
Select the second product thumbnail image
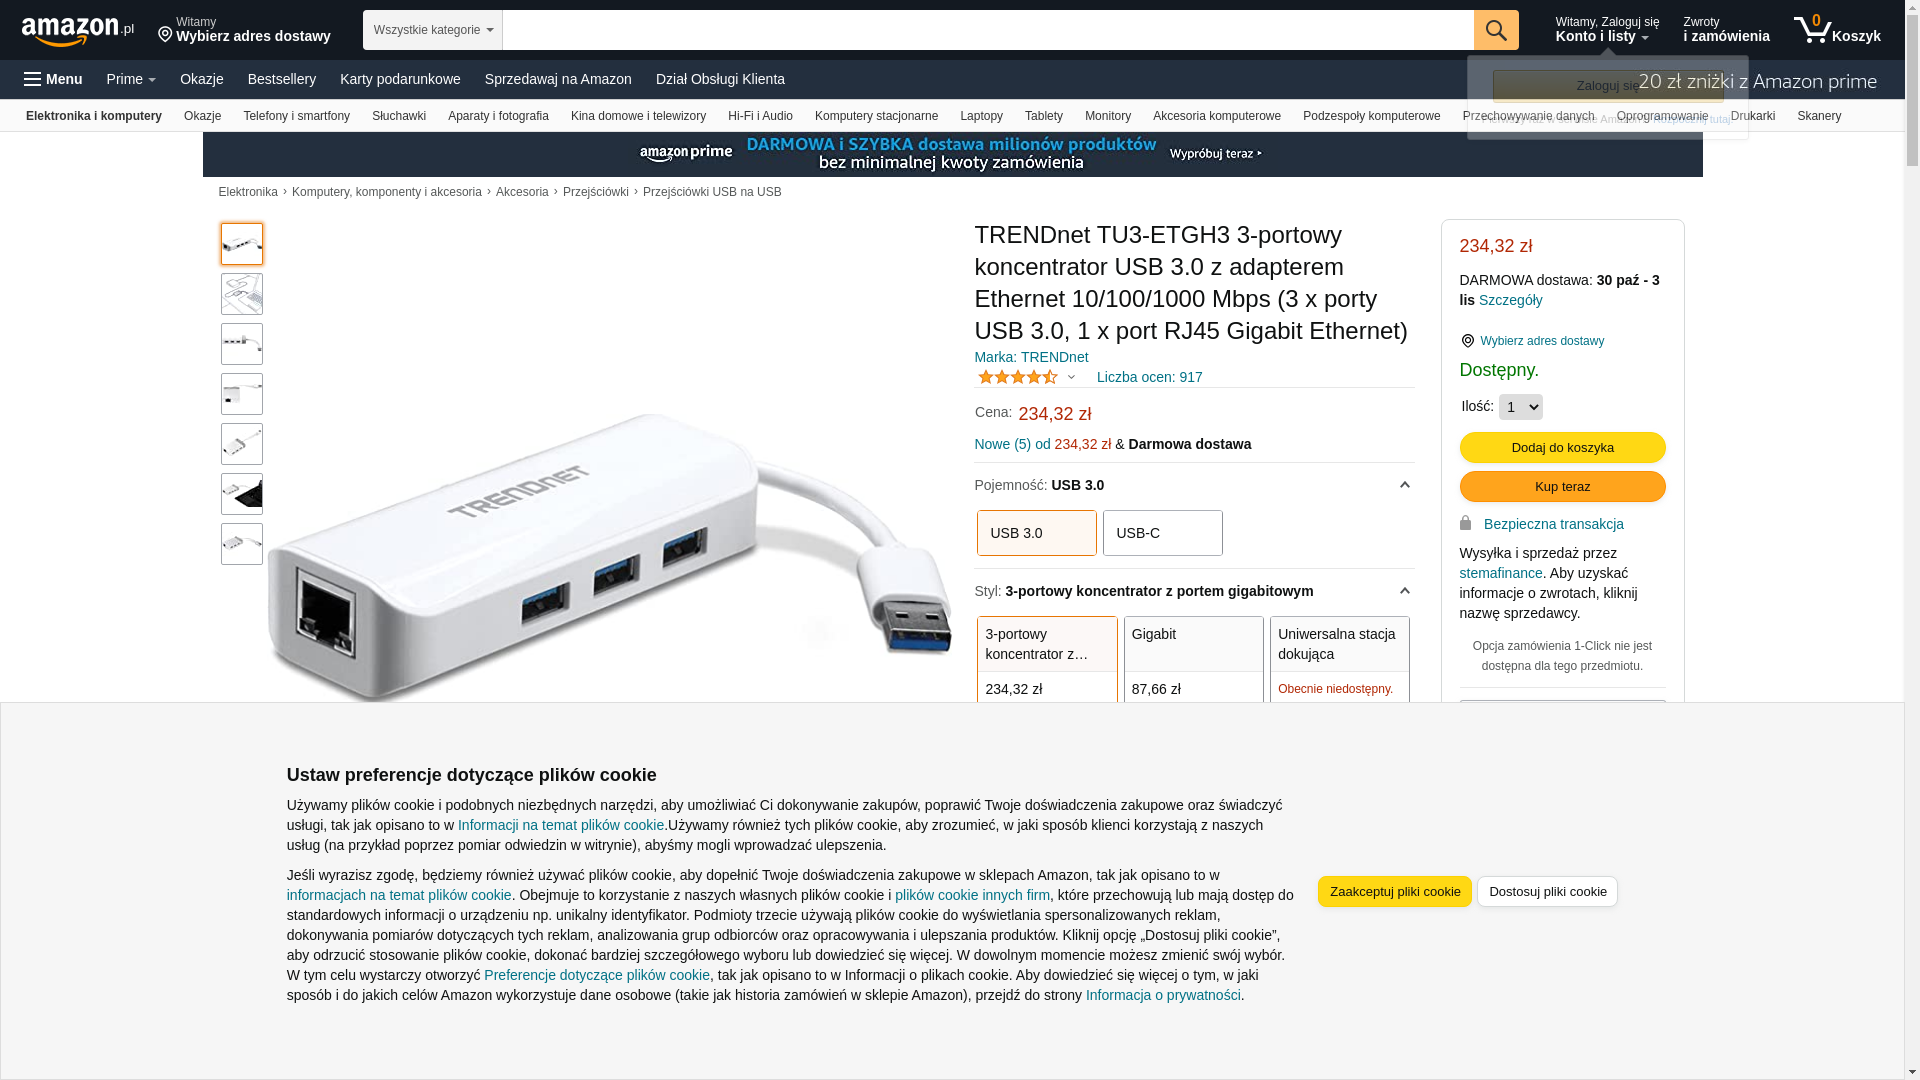242,294
